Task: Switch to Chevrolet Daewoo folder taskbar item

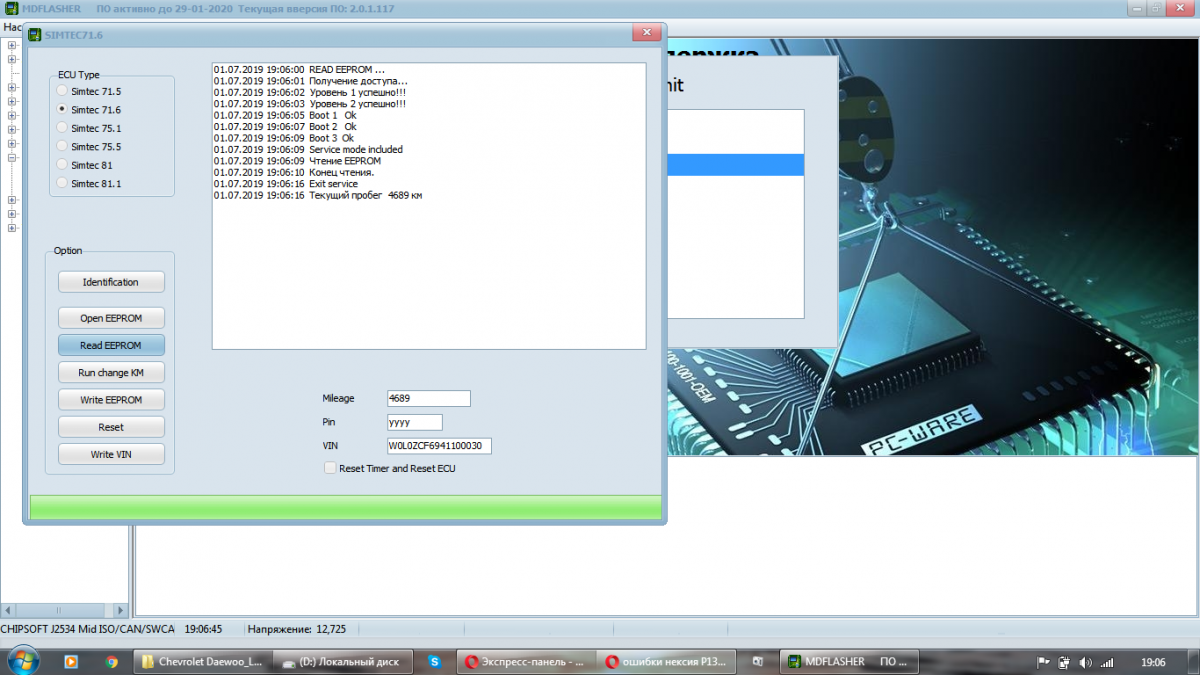Action: [202, 661]
